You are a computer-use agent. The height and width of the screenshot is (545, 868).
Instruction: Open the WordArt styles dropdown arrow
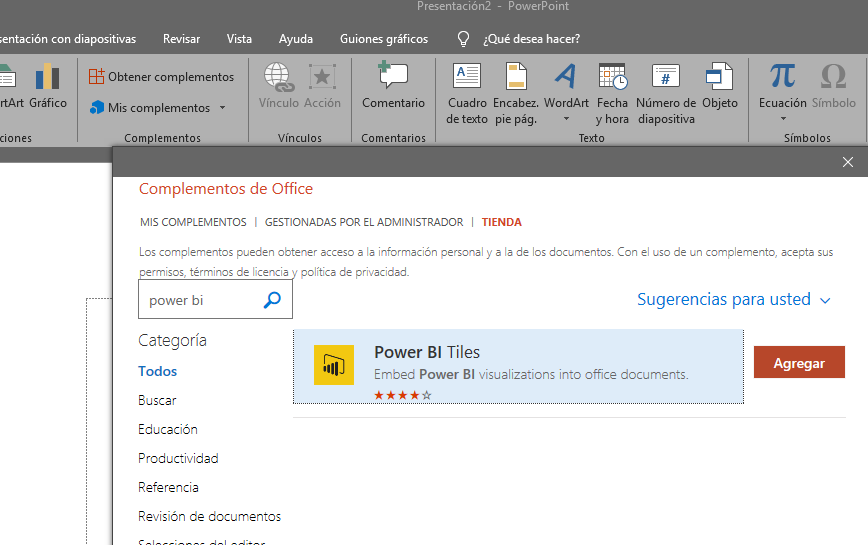point(566,118)
